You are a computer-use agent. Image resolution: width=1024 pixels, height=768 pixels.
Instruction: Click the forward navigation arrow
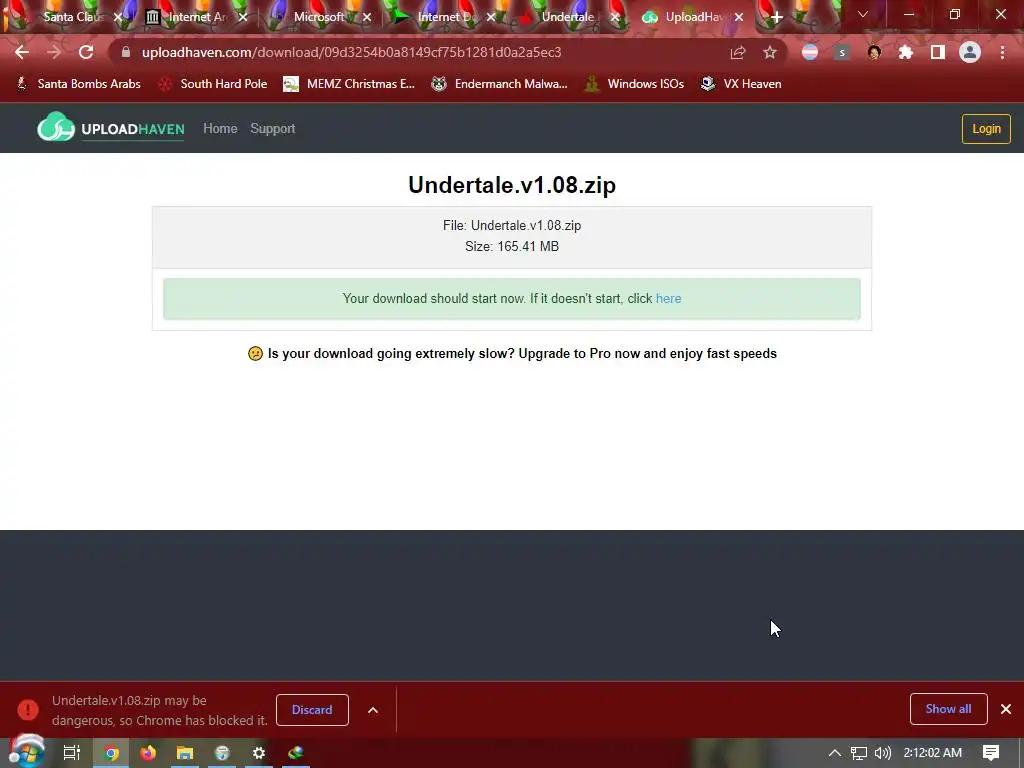54,52
